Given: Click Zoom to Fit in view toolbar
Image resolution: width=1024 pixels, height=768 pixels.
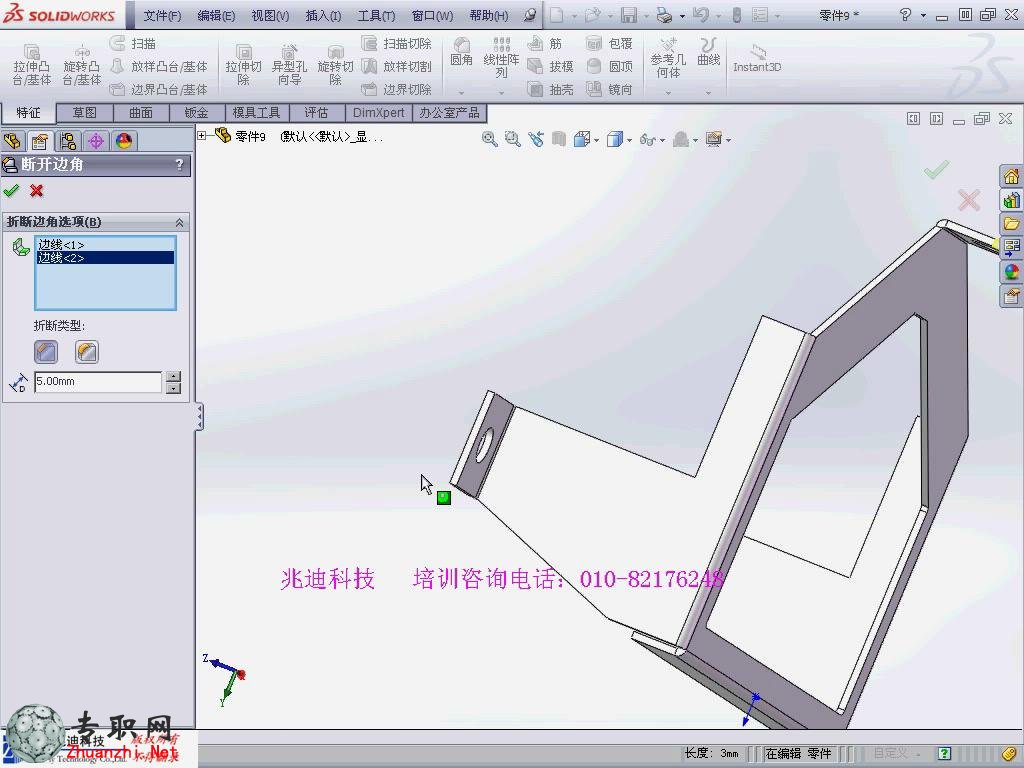Looking at the screenshot, I should pos(489,139).
